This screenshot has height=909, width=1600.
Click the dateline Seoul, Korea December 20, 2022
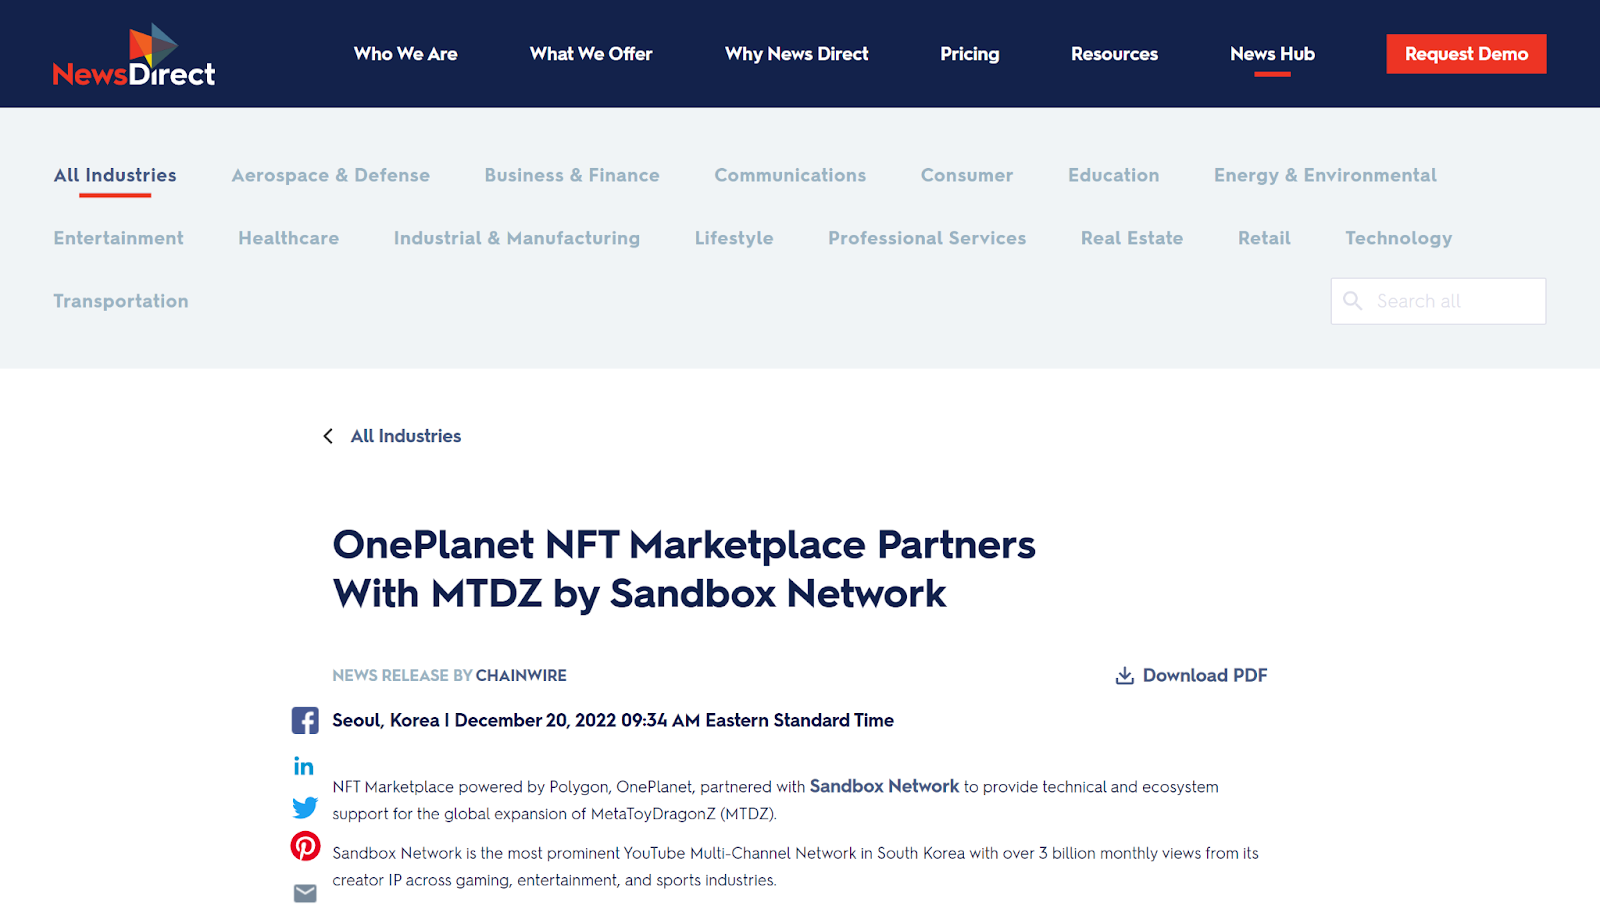(x=613, y=720)
